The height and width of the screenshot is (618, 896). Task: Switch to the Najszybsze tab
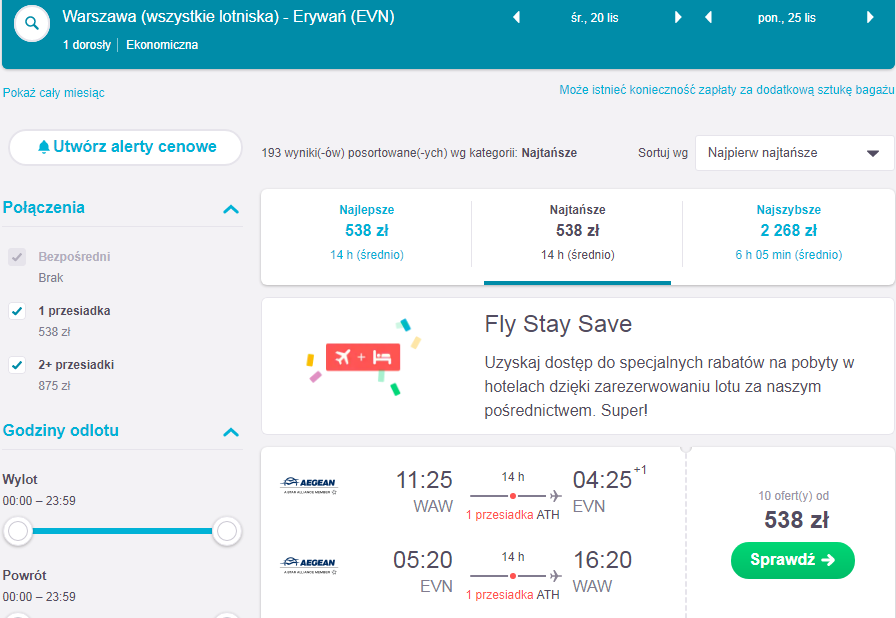coord(789,233)
